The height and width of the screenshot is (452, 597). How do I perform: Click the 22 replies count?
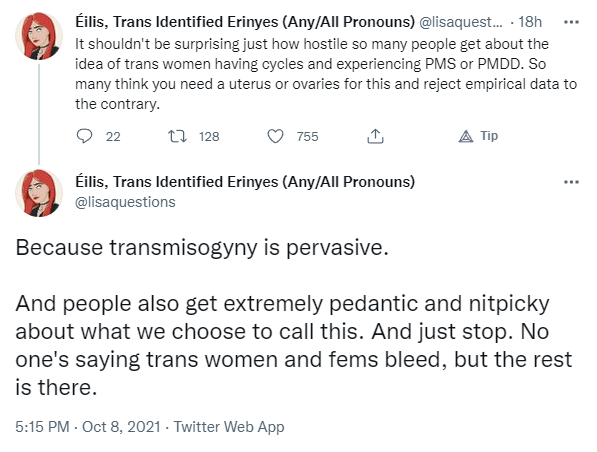click(x=113, y=136)
